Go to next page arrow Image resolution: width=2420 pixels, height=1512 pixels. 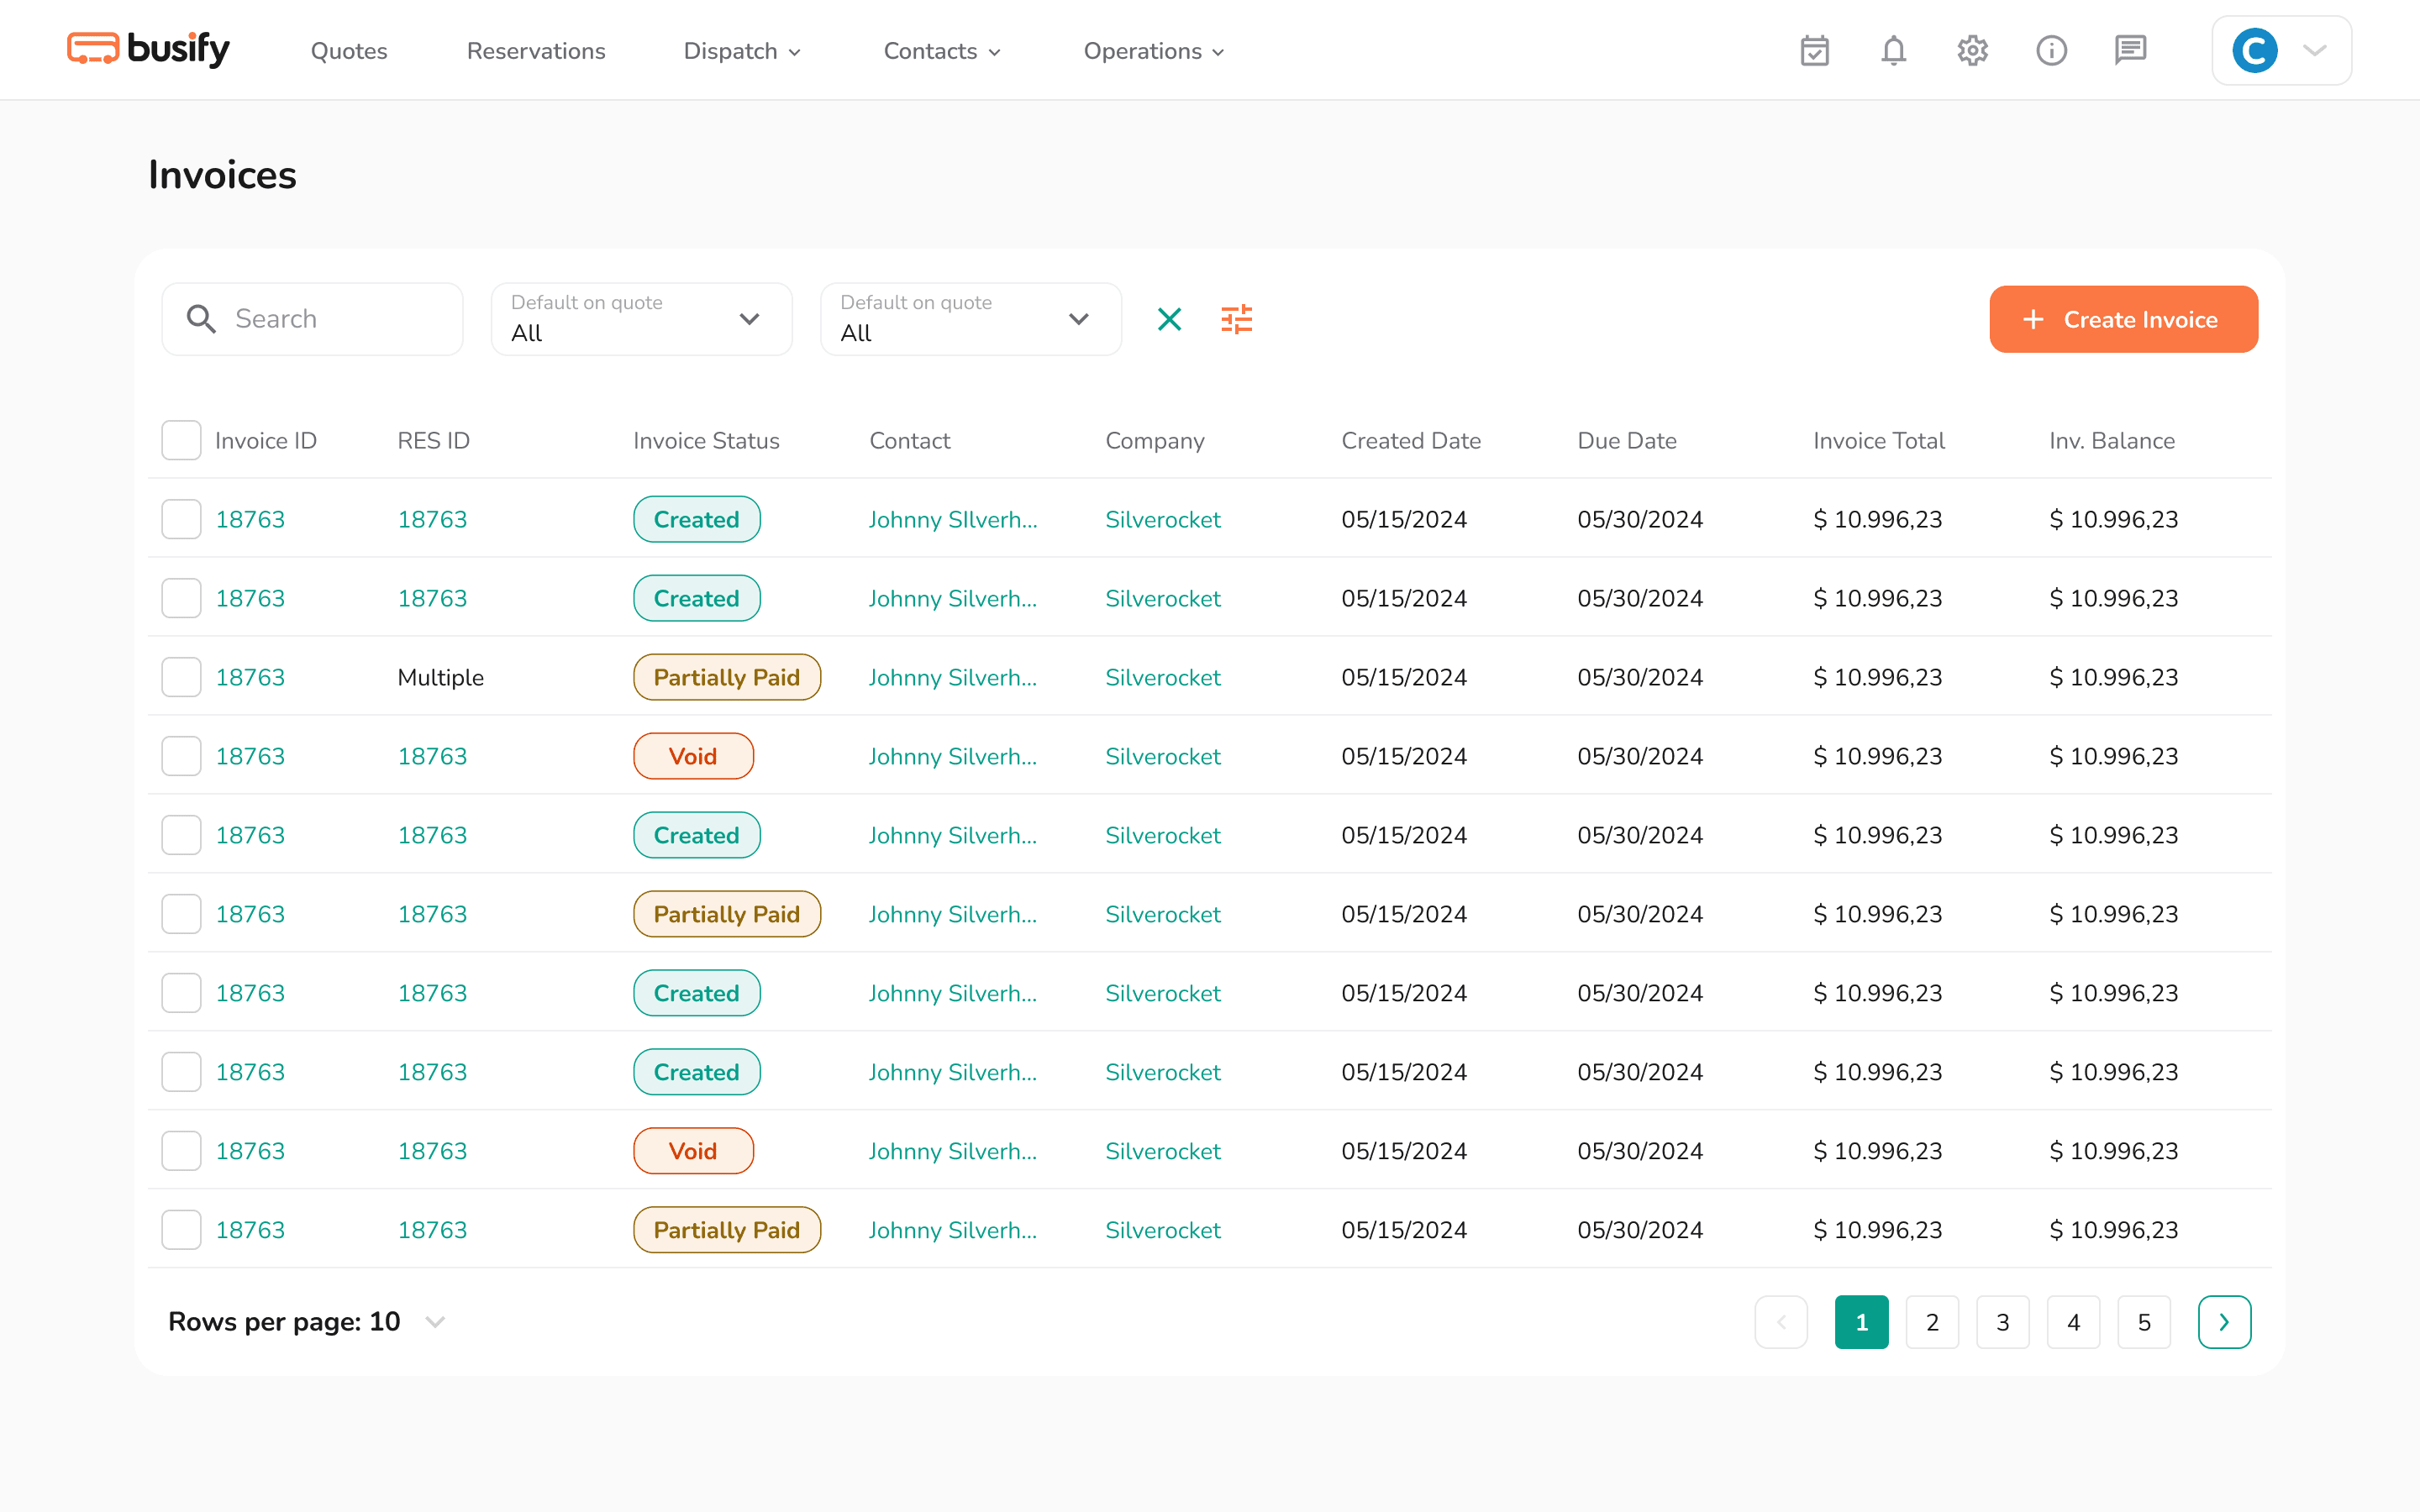[2224, 1322]
